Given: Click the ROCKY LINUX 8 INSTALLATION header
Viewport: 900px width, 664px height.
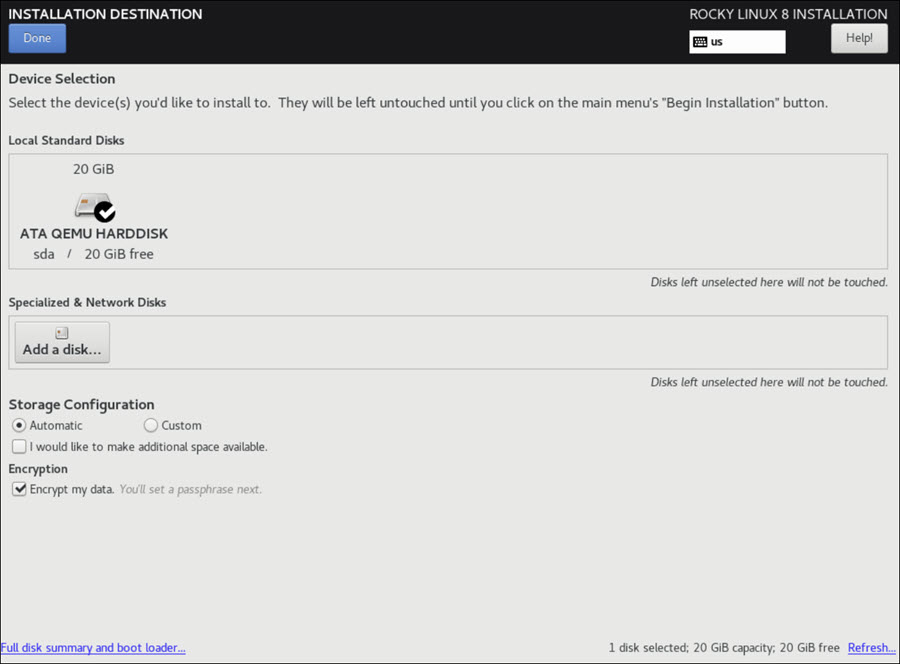Looking at the screenshot, I should pos(788,14).
